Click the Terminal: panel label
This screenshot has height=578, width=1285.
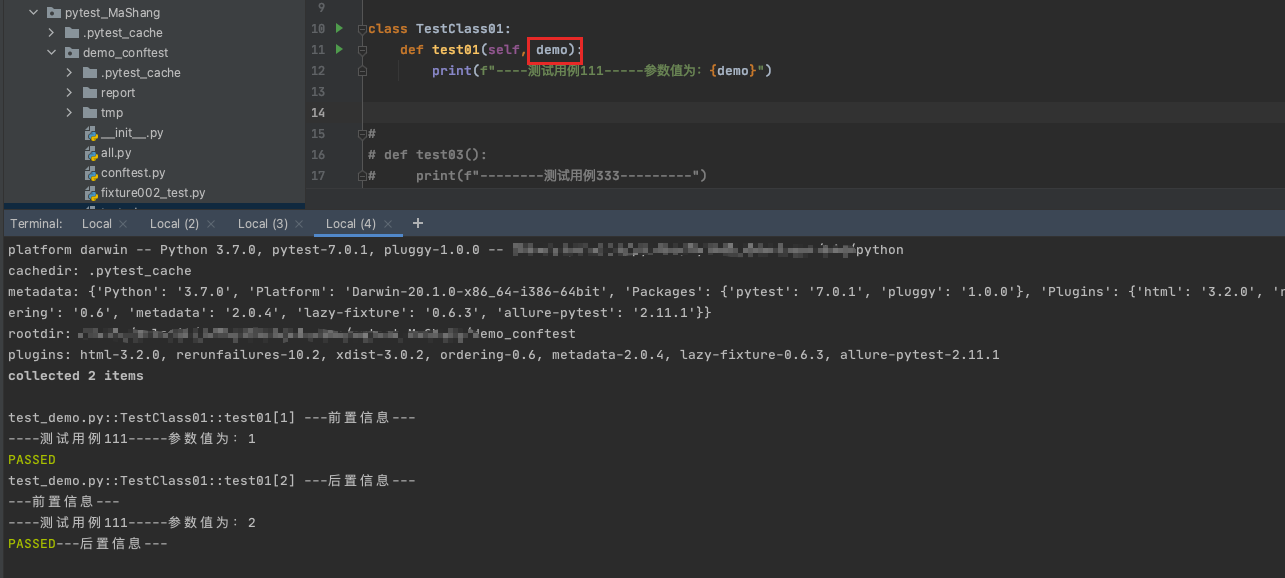(x=36, y=224)
